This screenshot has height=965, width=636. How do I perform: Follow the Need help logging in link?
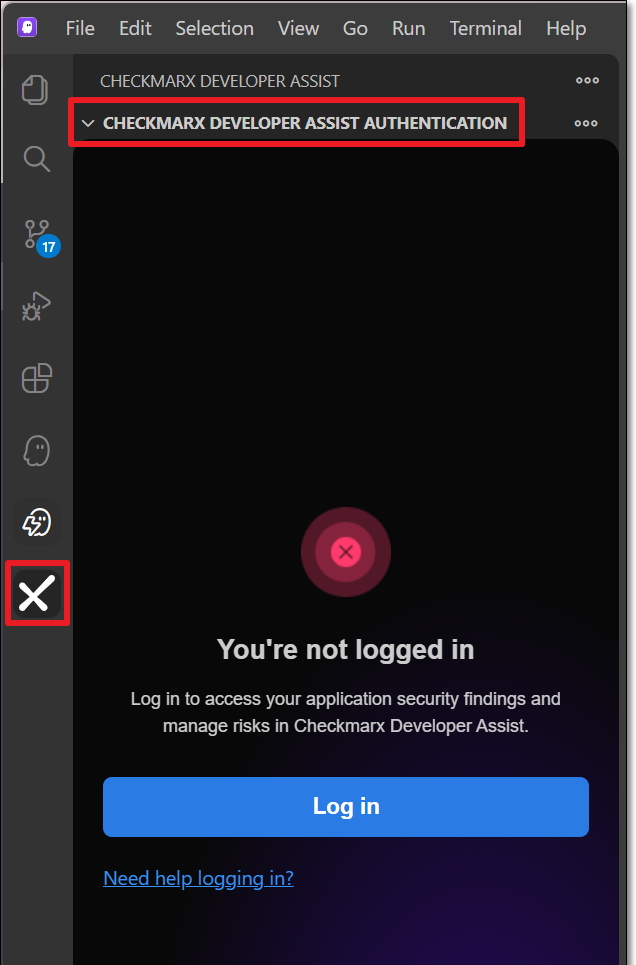[198, 878]
